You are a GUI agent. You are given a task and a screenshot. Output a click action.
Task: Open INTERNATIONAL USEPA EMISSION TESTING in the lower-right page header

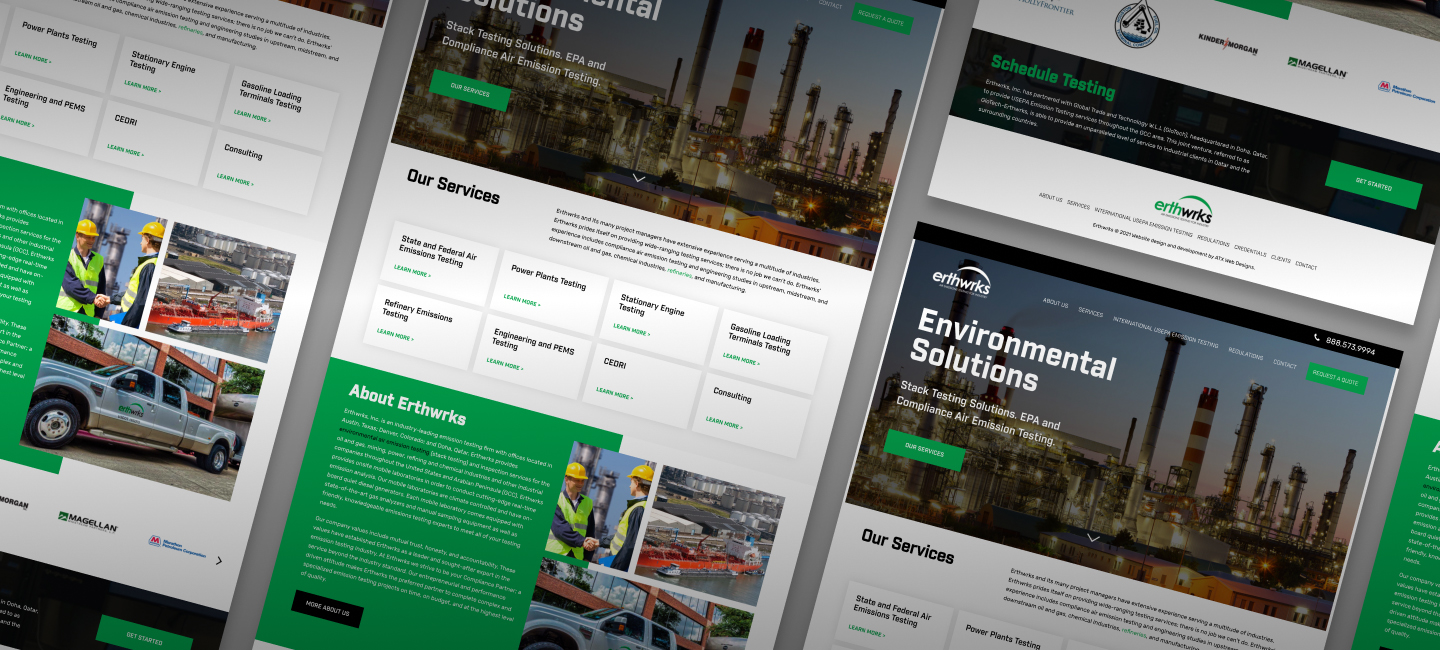[x=1166, y=333]
